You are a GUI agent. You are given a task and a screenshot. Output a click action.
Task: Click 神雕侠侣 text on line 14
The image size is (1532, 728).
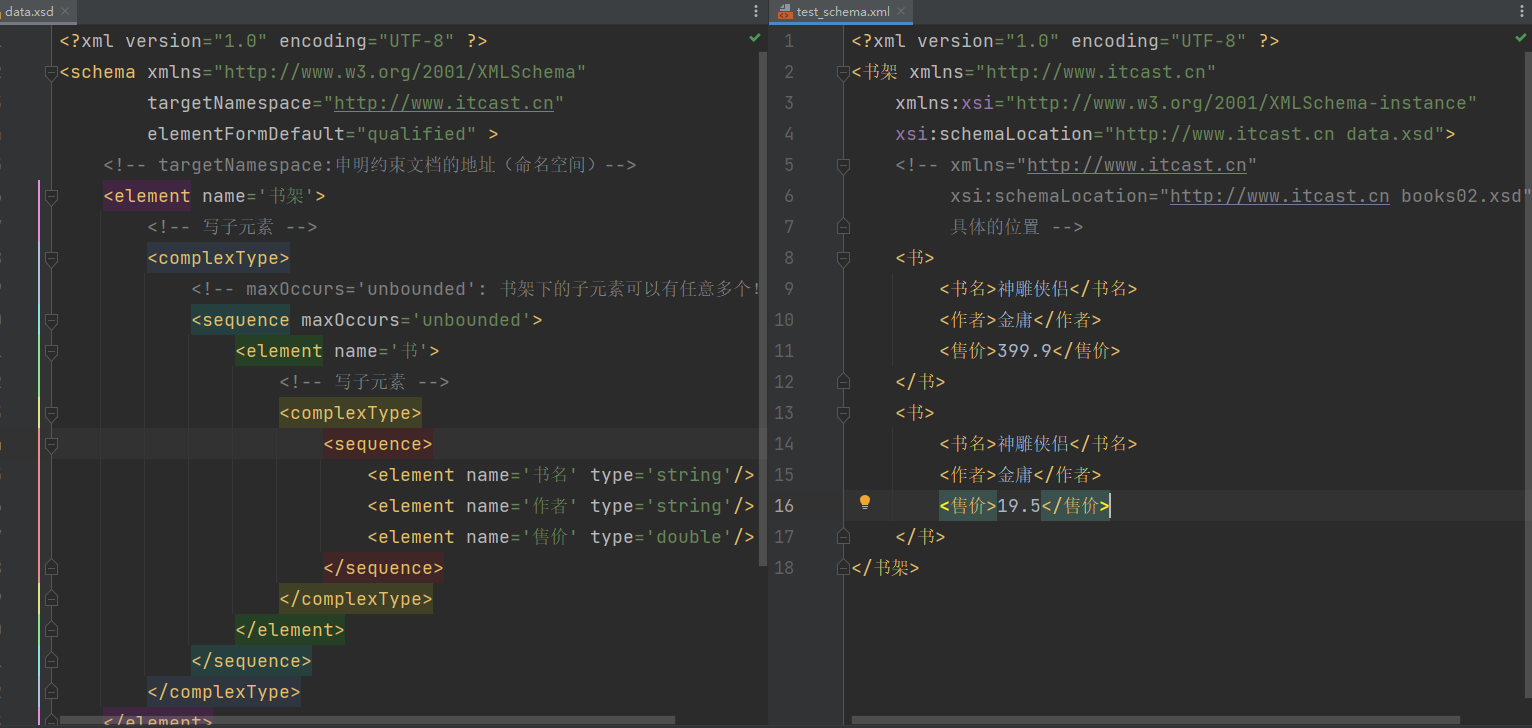(1033, 444)
